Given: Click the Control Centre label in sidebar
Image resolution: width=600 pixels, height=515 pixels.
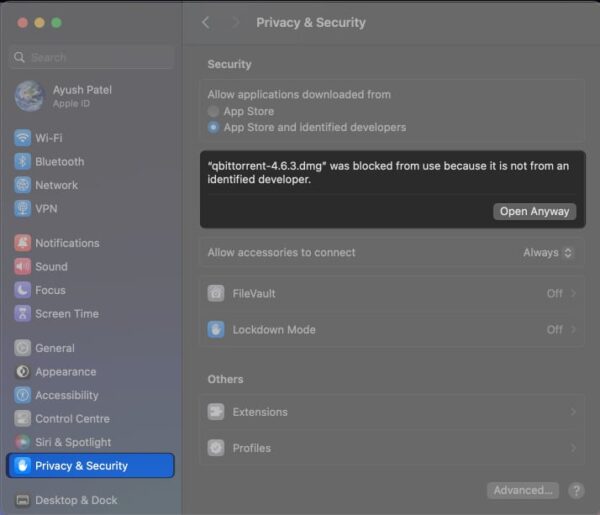Looking at the screenshot, I should point(72,419).
